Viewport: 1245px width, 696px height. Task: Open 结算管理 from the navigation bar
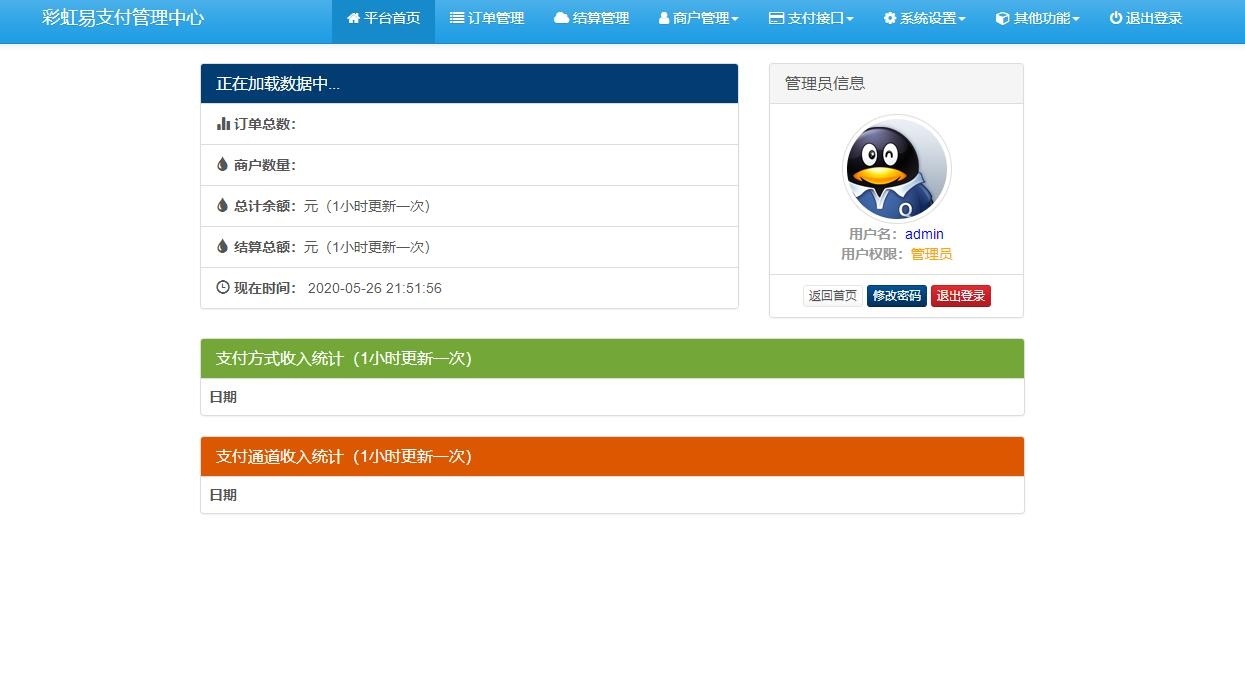click(600, 18)
